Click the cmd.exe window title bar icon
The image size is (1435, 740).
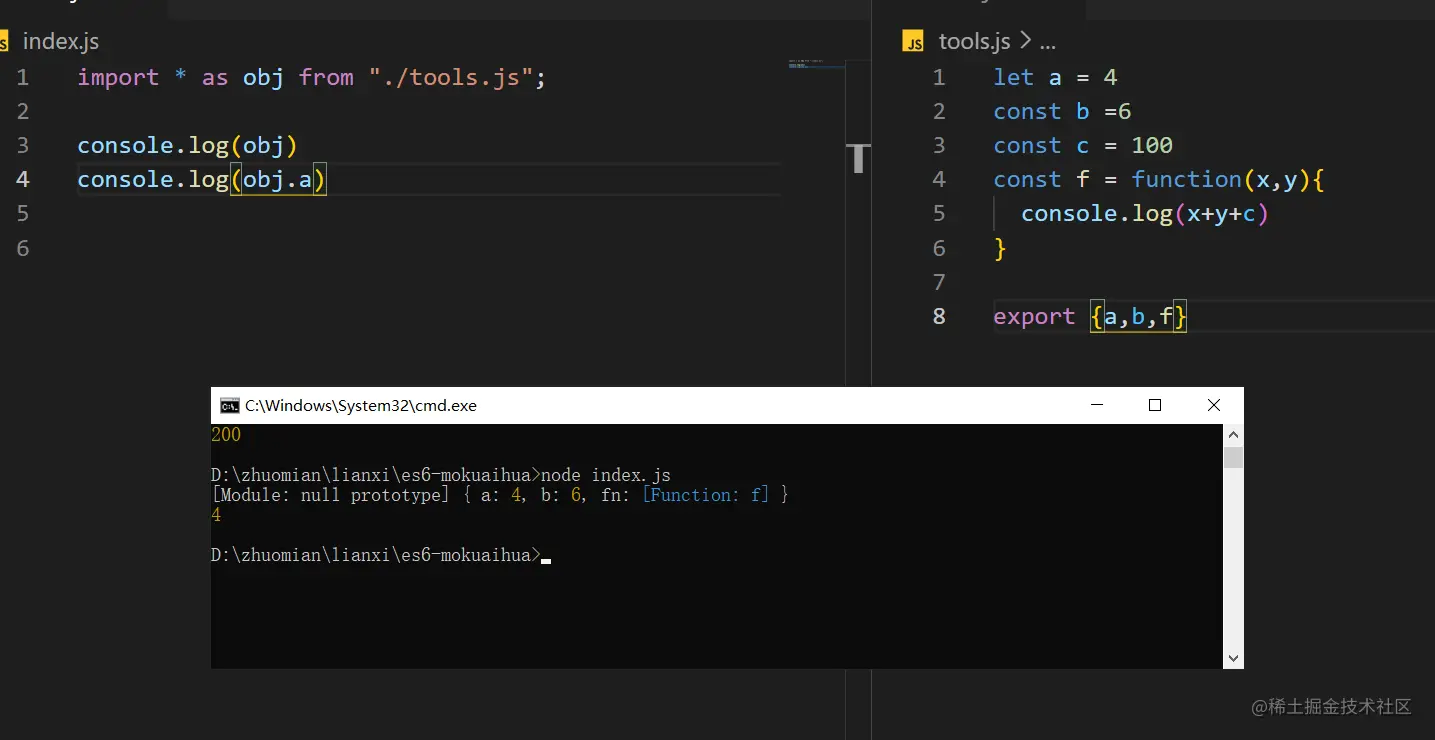coord(229,405)
